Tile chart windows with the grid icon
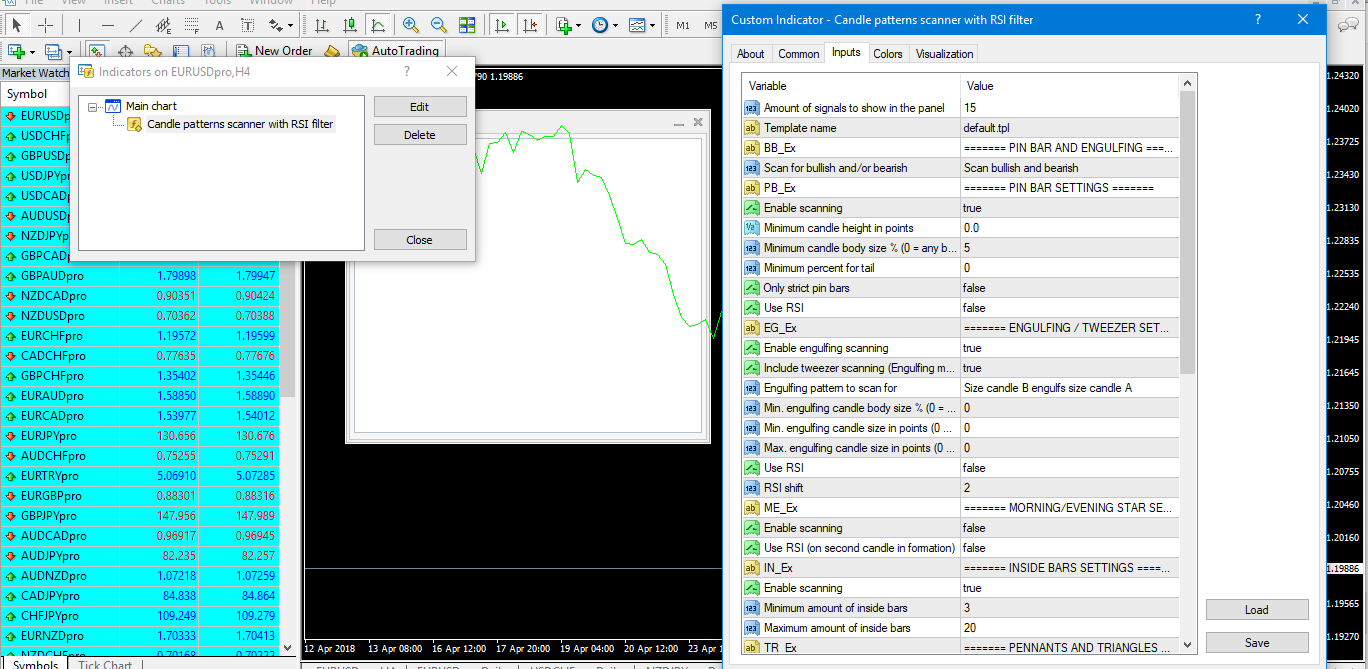Screen dimensions: 1368x669 [x=467, y=25]
